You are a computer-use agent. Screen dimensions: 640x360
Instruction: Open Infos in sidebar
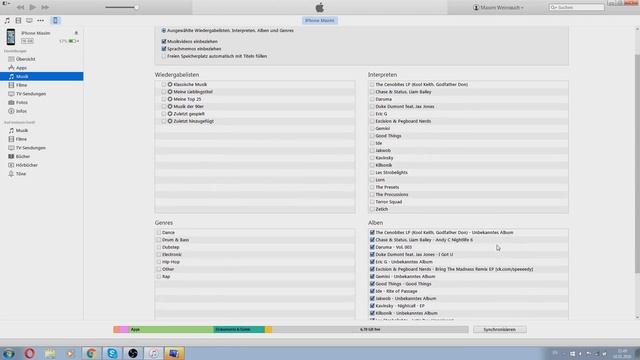[21, 111]
